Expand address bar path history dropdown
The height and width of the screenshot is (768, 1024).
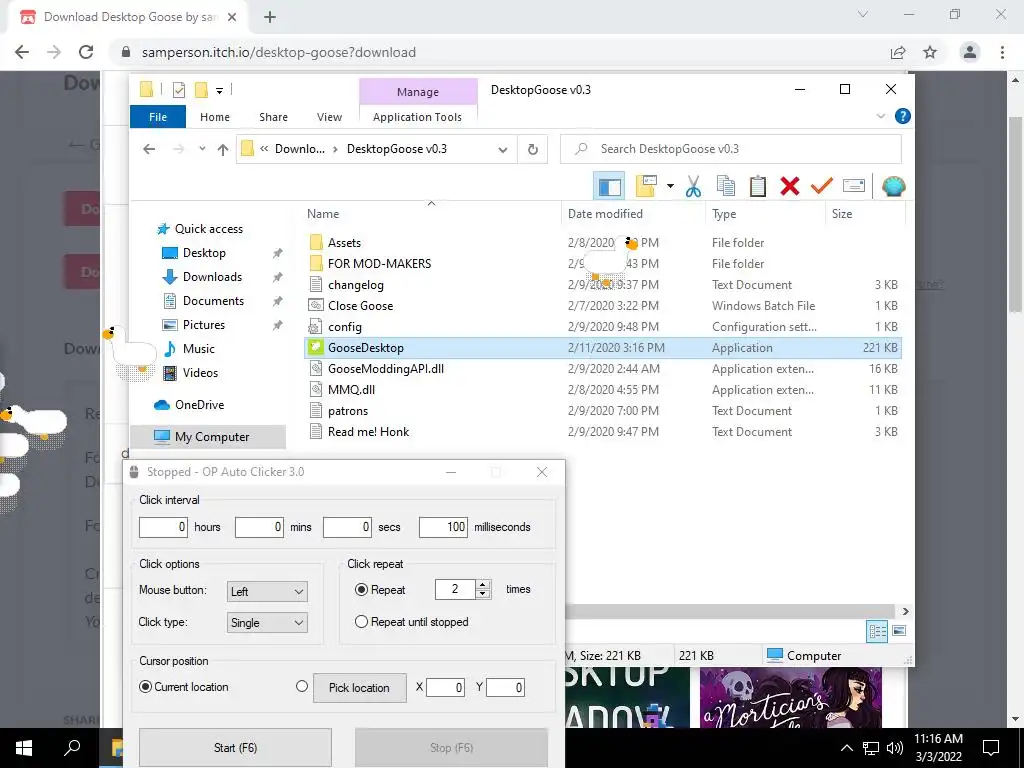tap(503, 150)
